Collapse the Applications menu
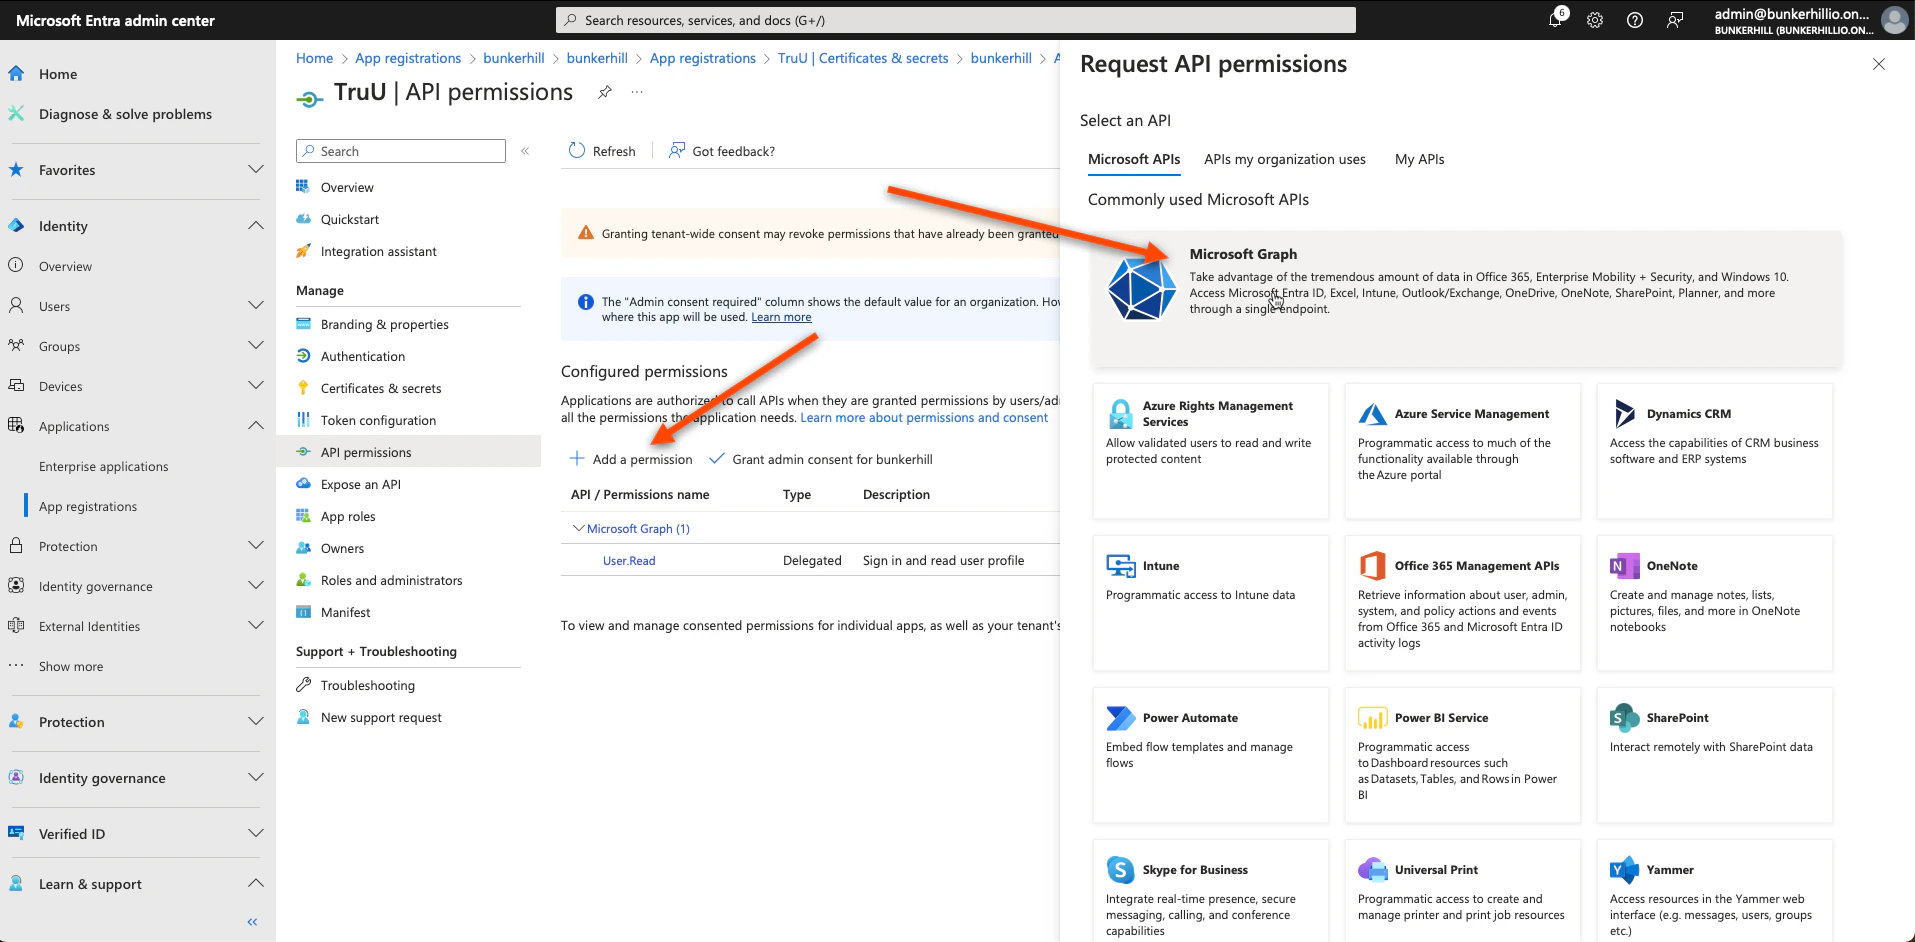 (256, 425)
